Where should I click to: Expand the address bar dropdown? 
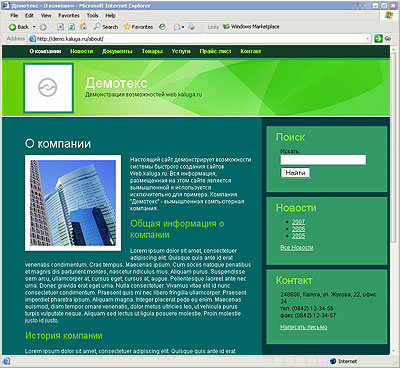point(368,39)
